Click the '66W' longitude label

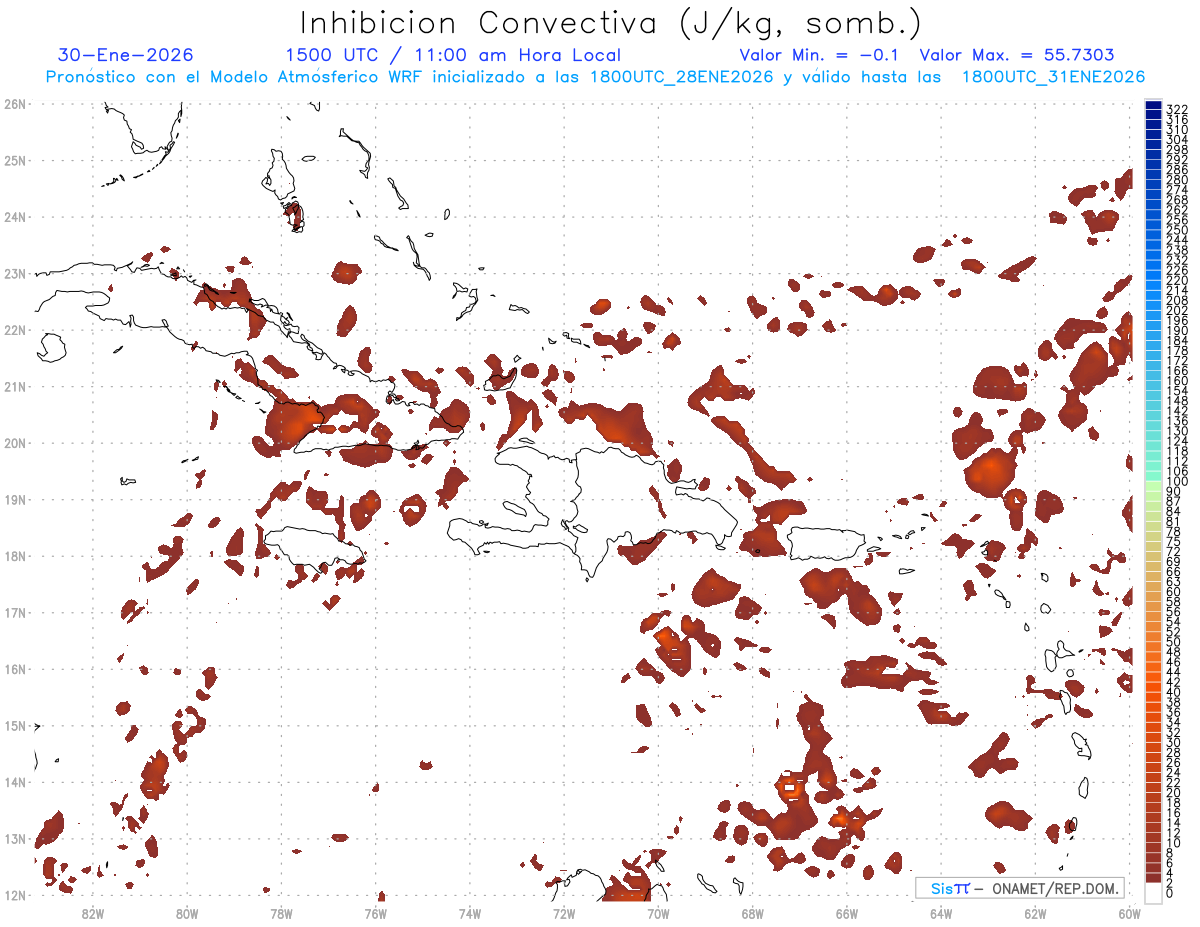[847, 913]
